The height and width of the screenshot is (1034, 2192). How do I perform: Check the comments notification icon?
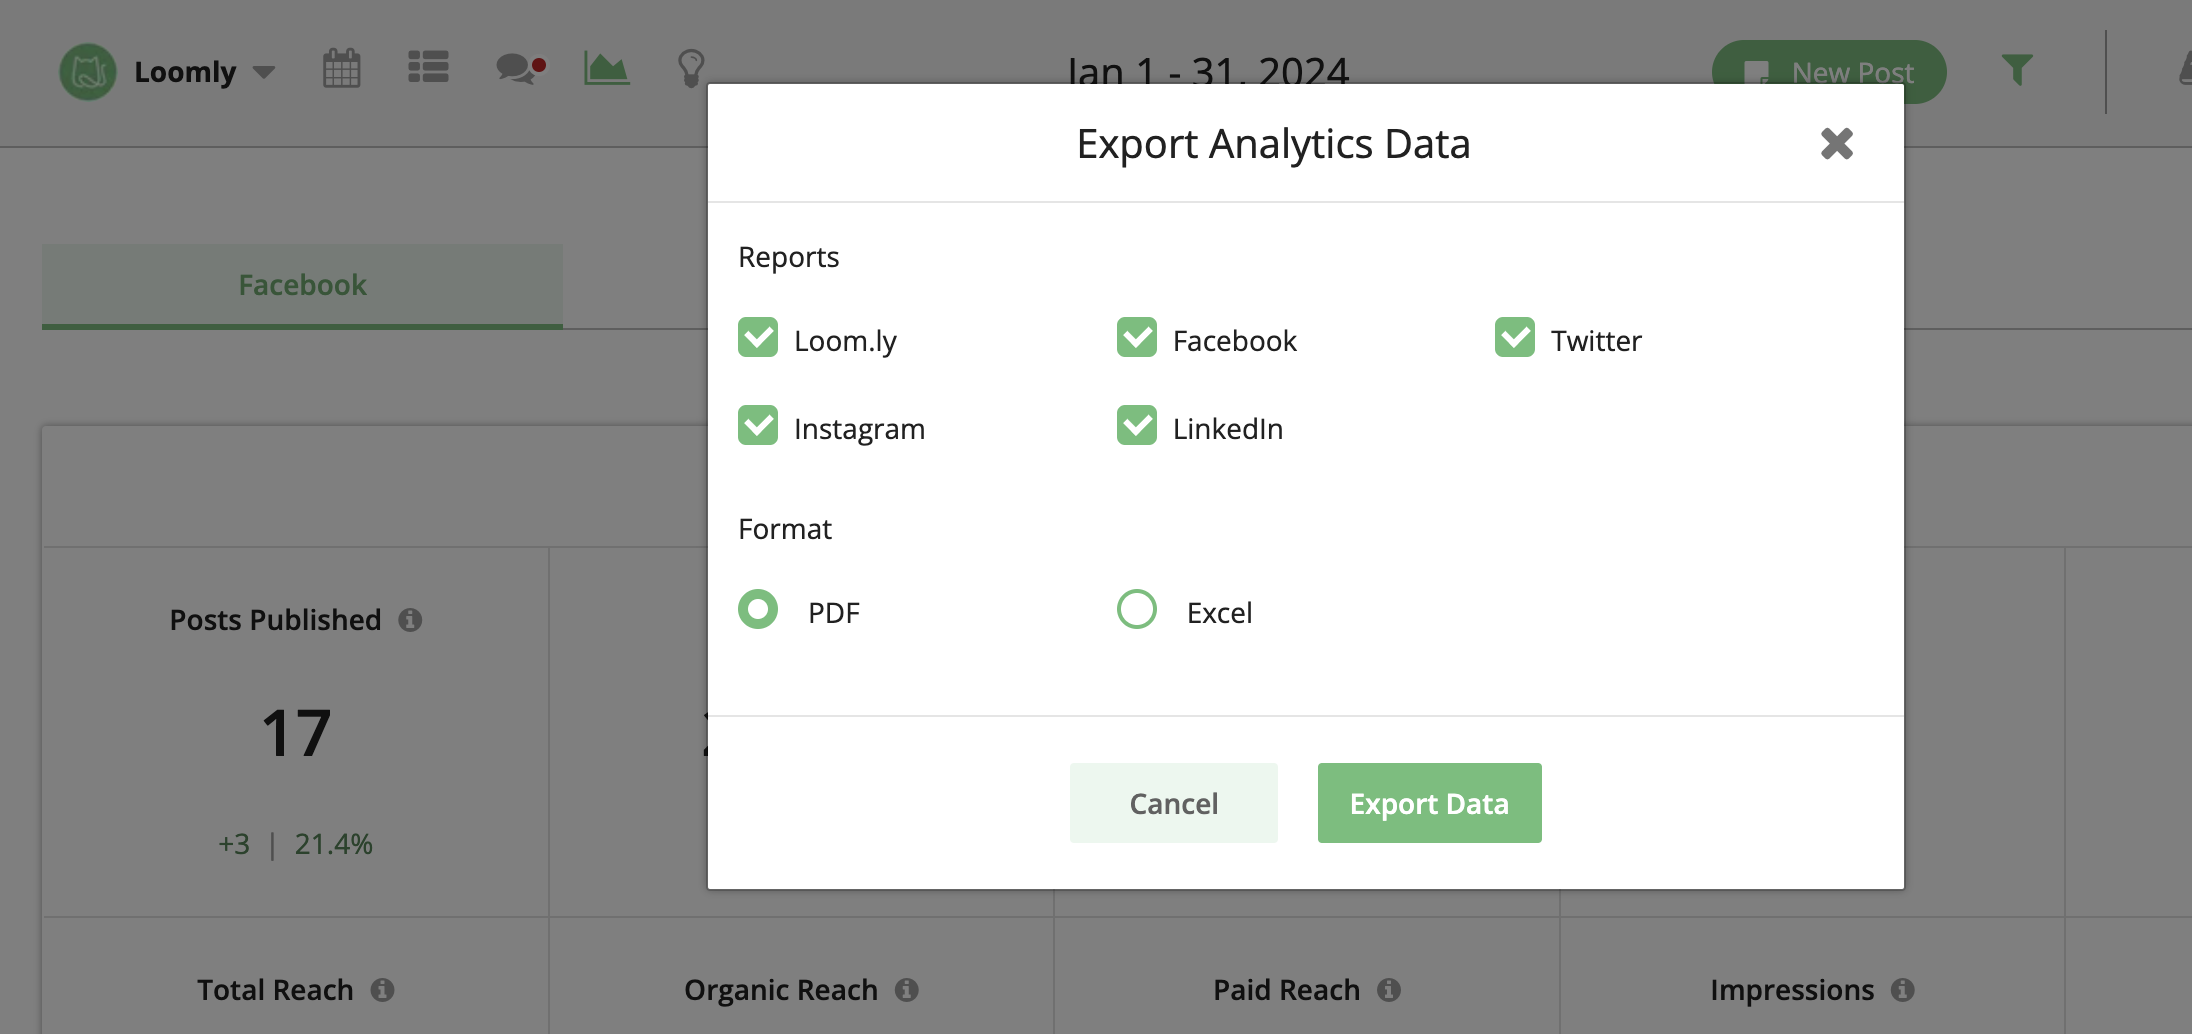point(517,69)
